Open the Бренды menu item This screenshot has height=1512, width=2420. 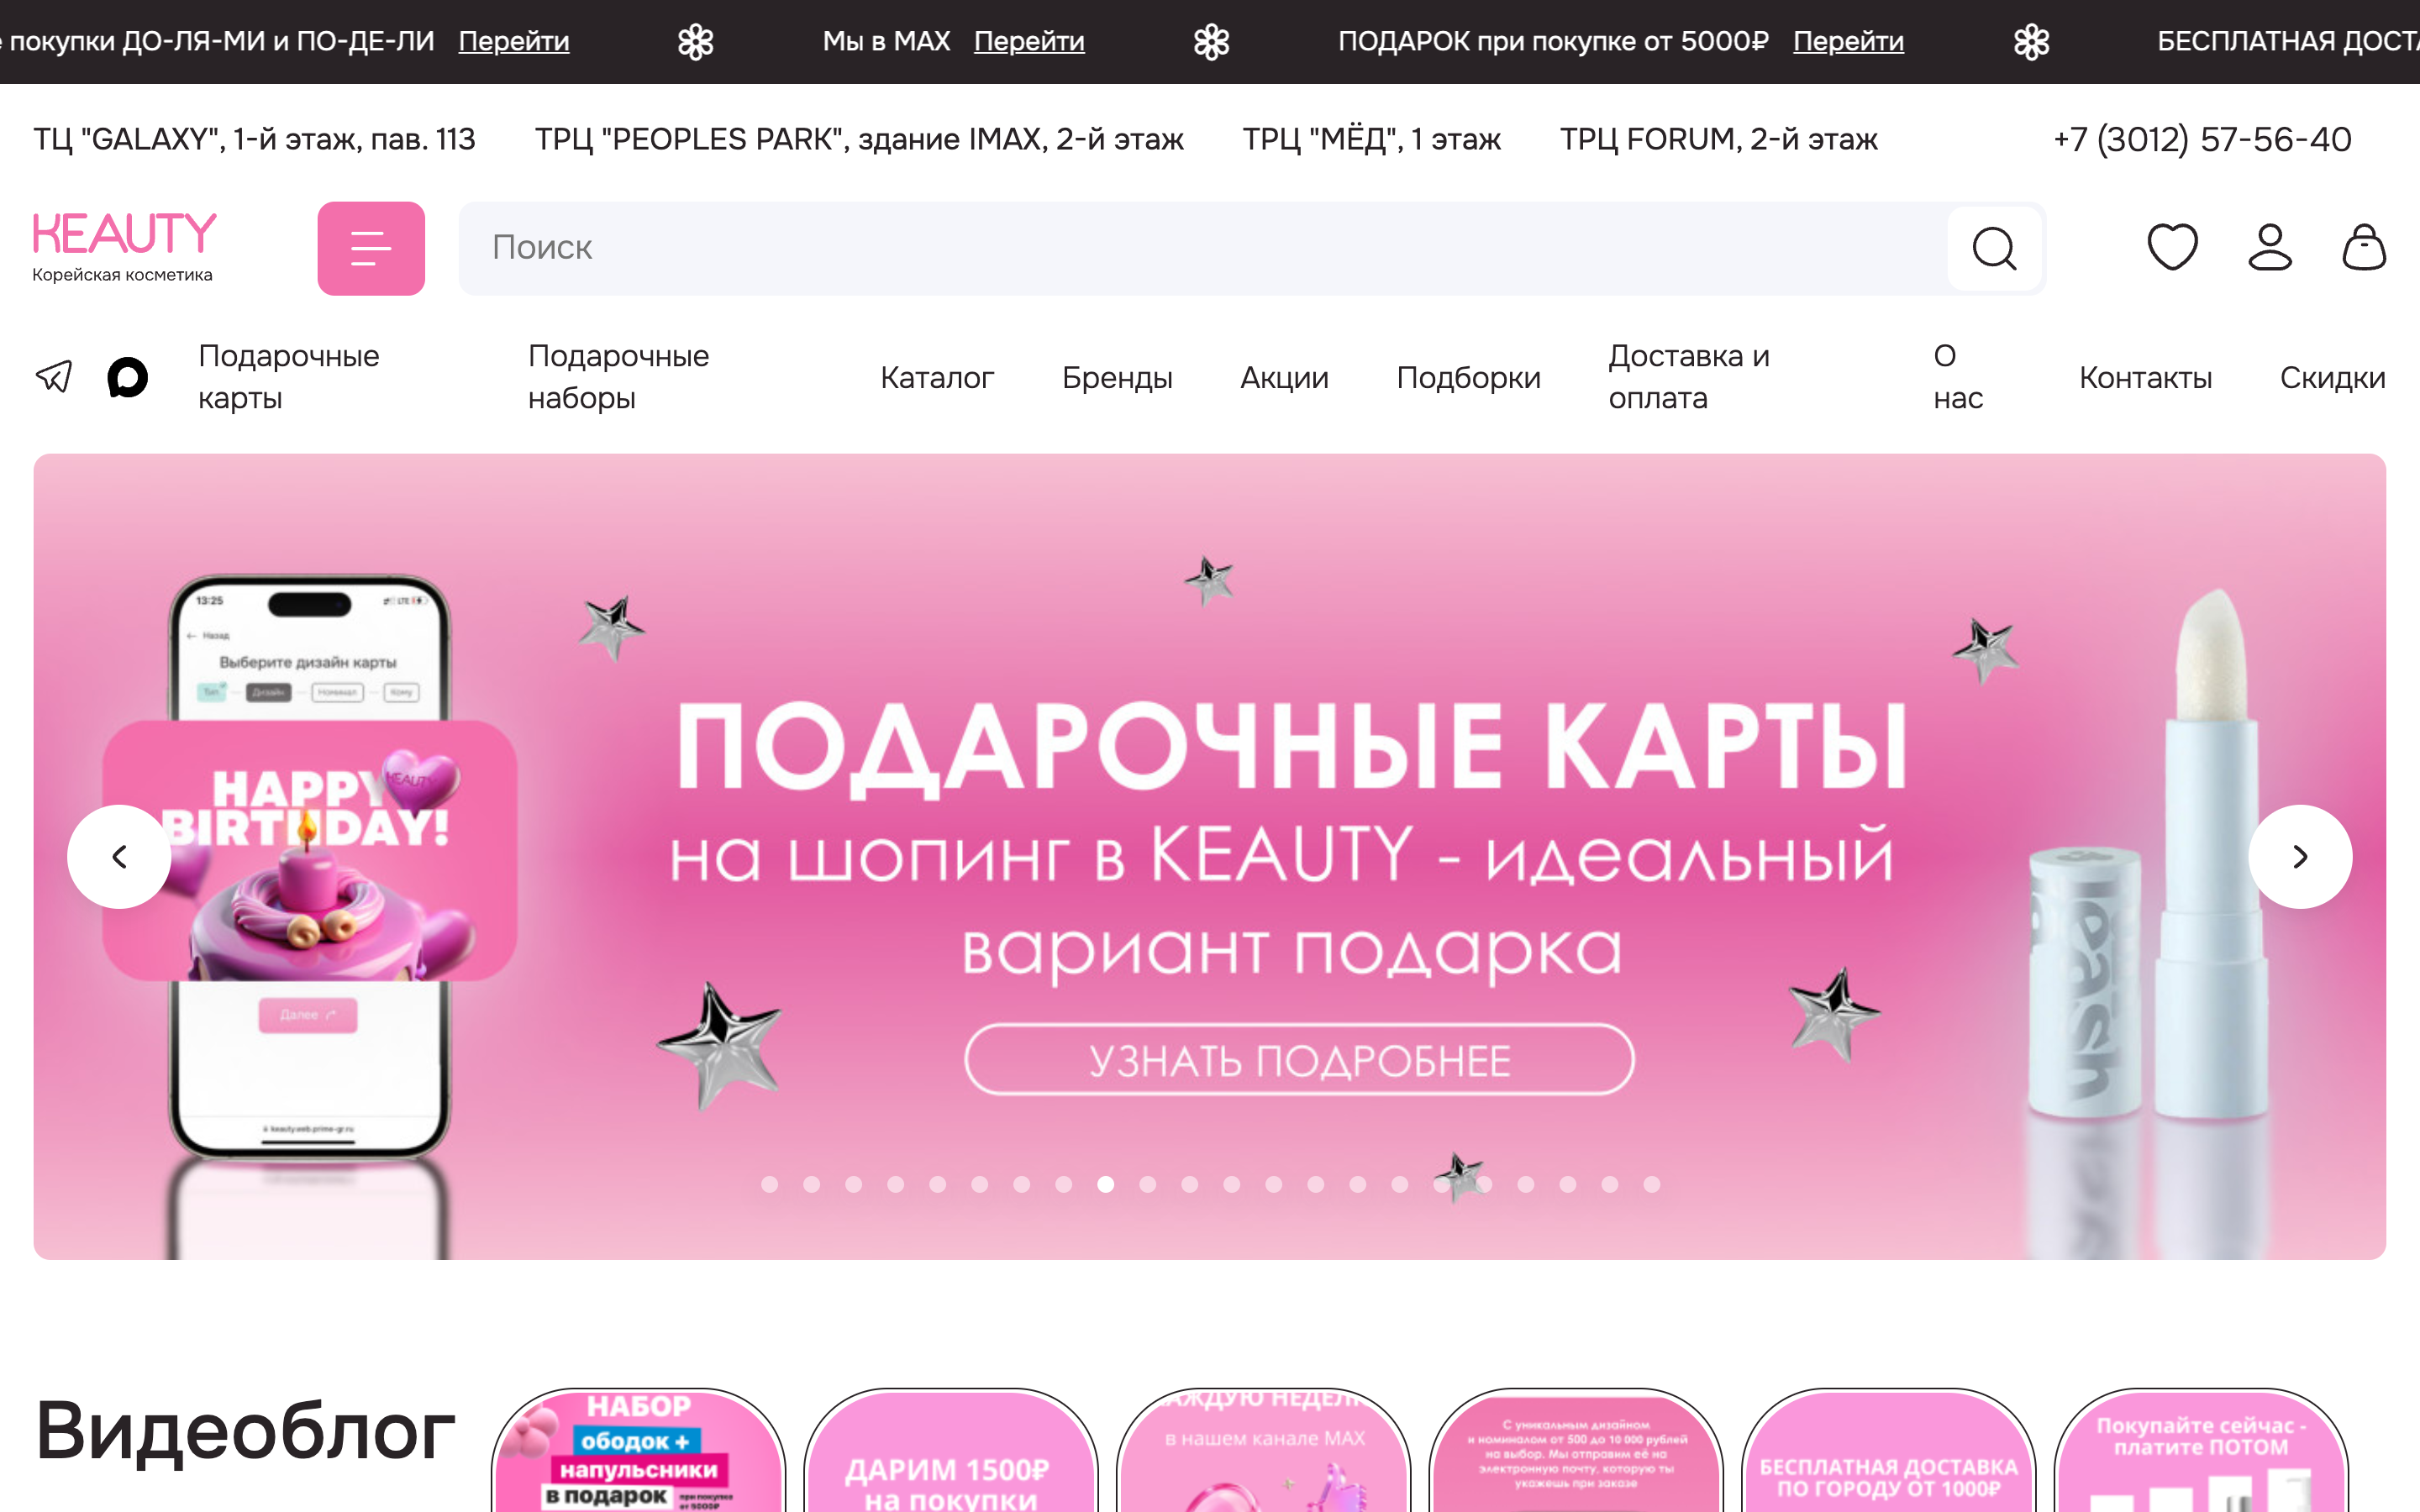click(1117, 378)
